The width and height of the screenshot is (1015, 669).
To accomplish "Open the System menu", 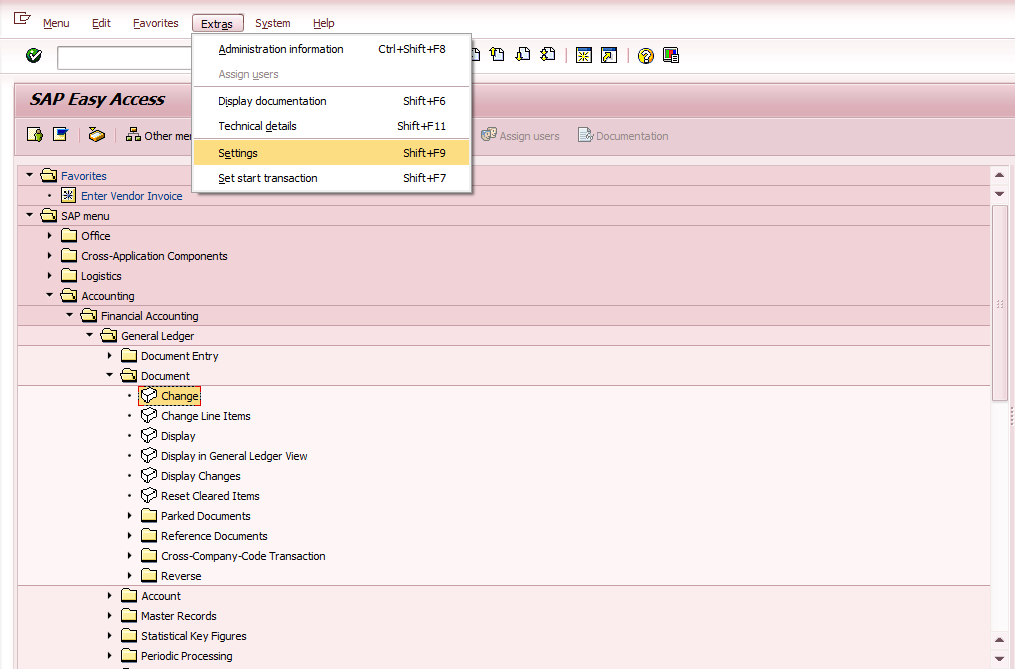I will (273, 23).
